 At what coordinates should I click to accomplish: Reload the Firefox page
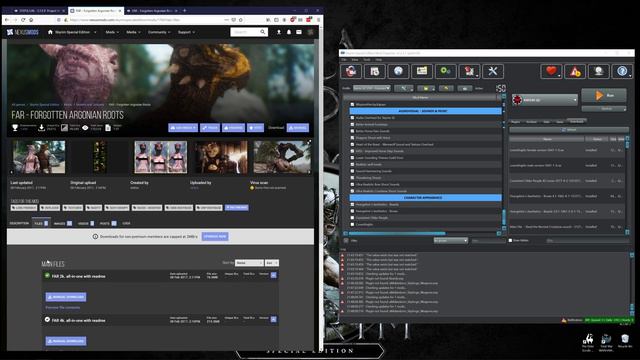pyautogui.click(x=23, y=20)
